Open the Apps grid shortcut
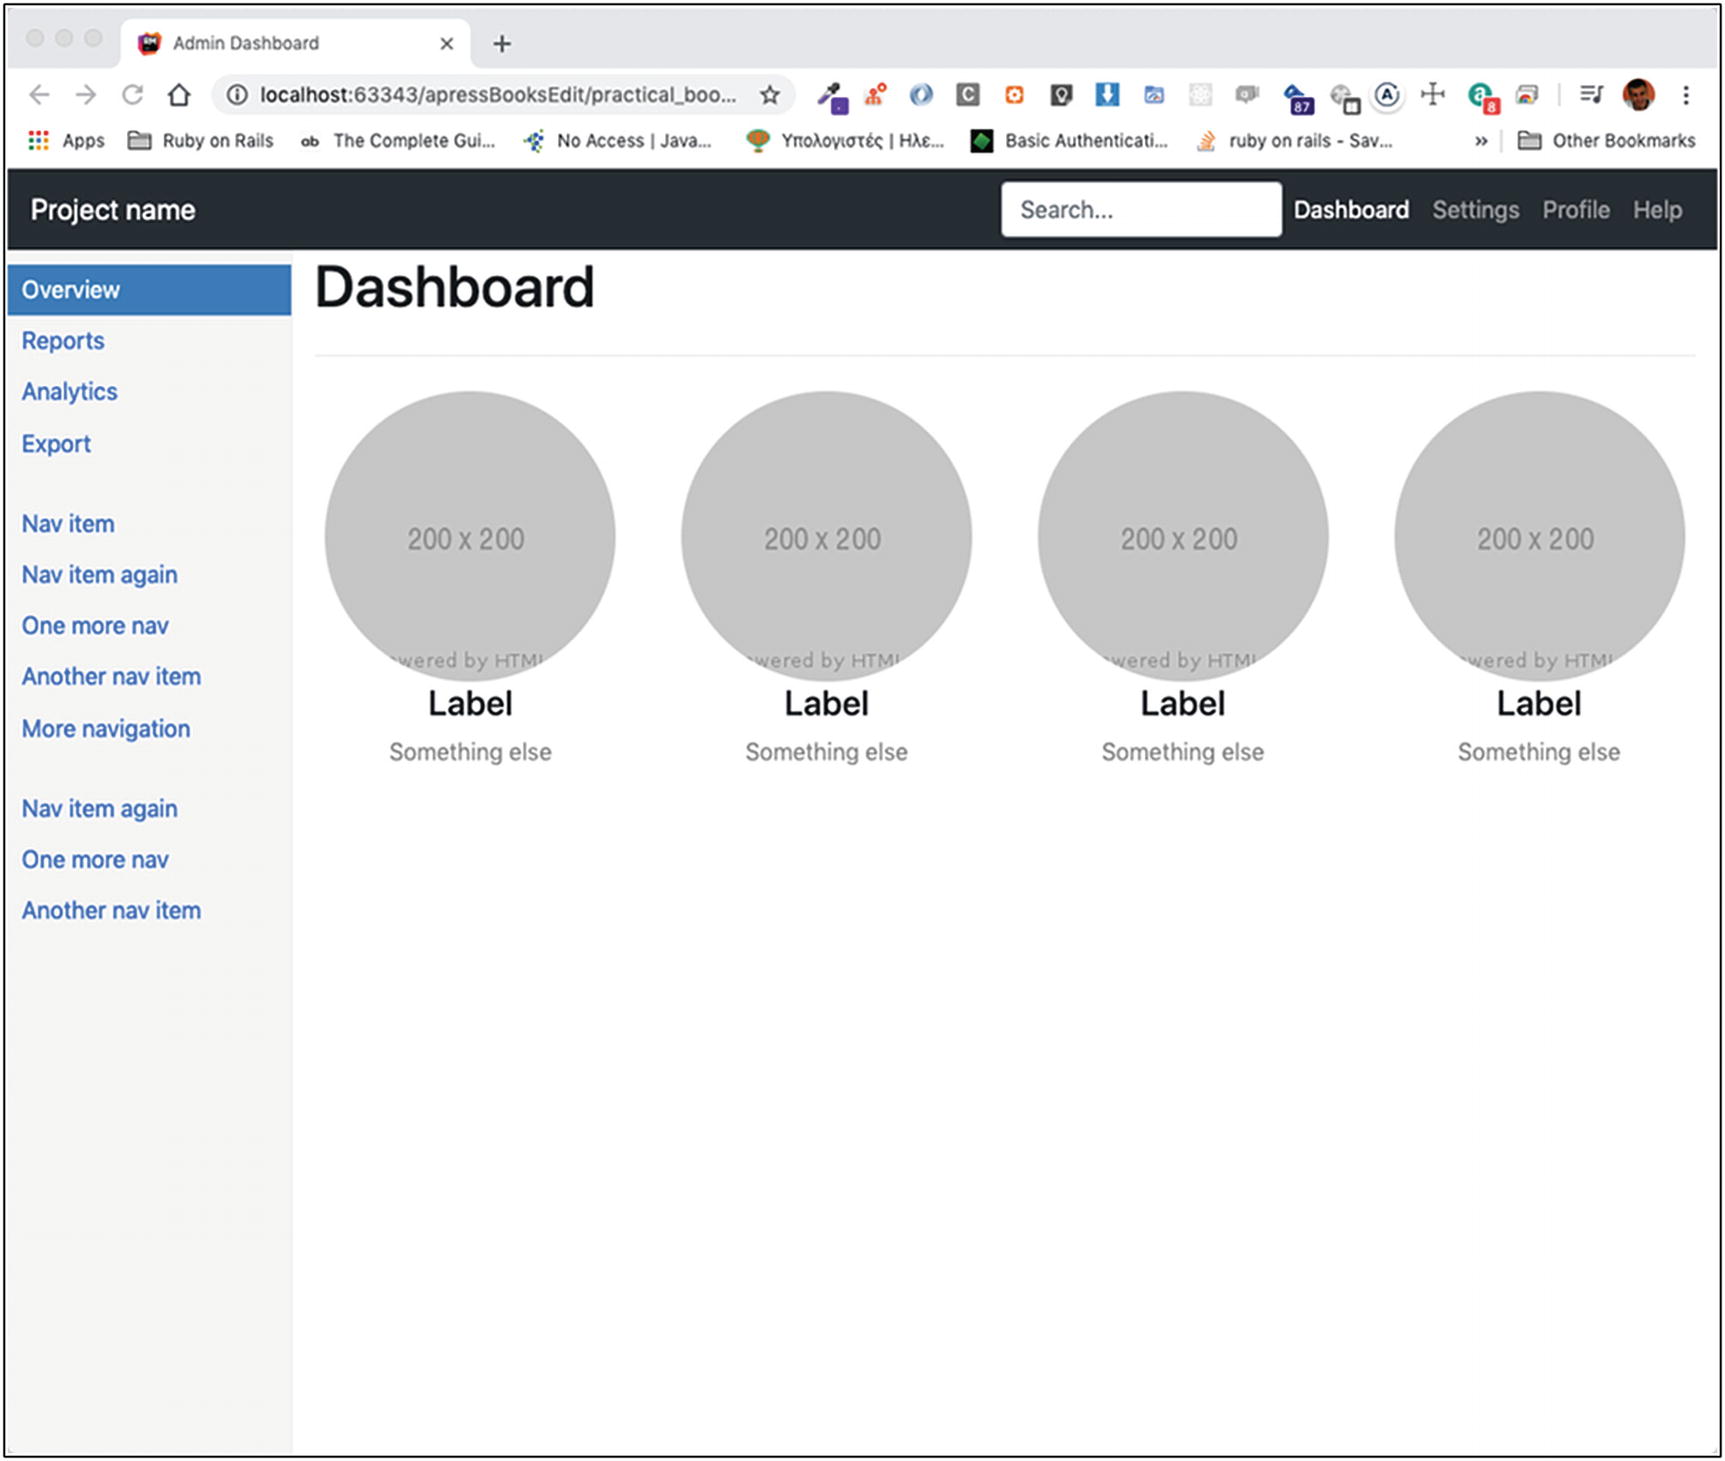The height and width of the screenshot is (1461, 1725). pyautogui.click(x=67, y=141)
